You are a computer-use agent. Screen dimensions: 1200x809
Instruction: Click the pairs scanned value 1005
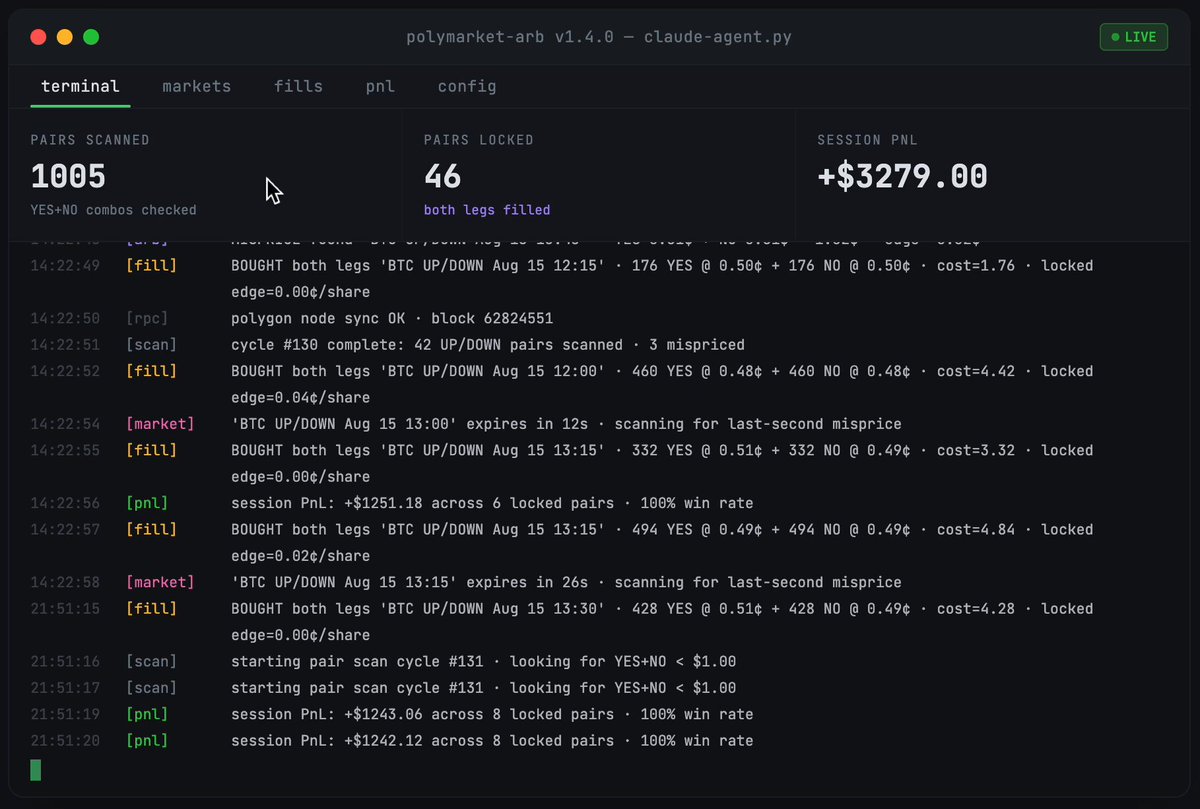coord(68,176)
